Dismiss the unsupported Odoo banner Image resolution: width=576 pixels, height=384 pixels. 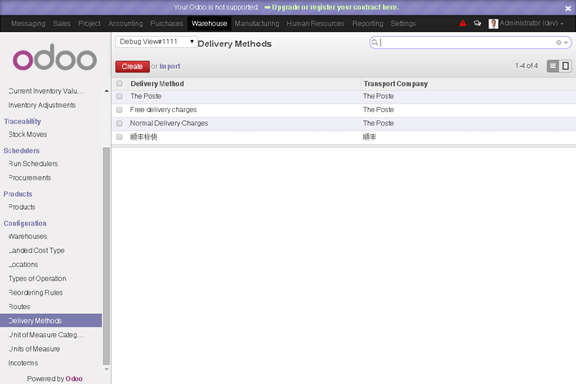[568, 8]
